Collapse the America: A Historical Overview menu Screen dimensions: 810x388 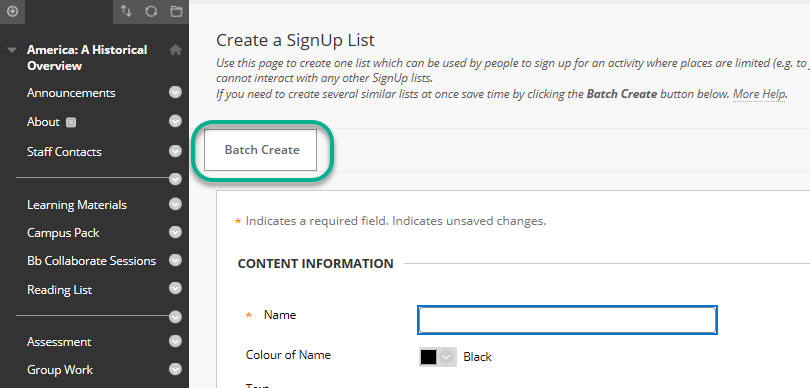click(x=12, y=50)
